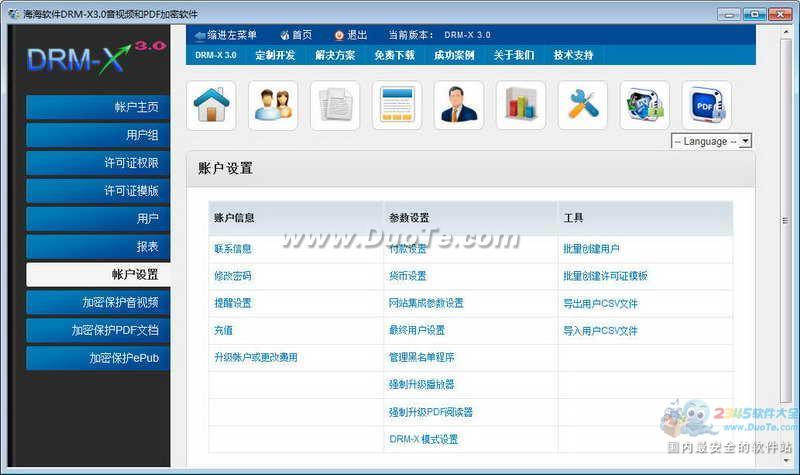The image size is (800, 475).
Task: Open the 管理黑名单程序 link
Action: pyautogui.click(x=421, y=357)
